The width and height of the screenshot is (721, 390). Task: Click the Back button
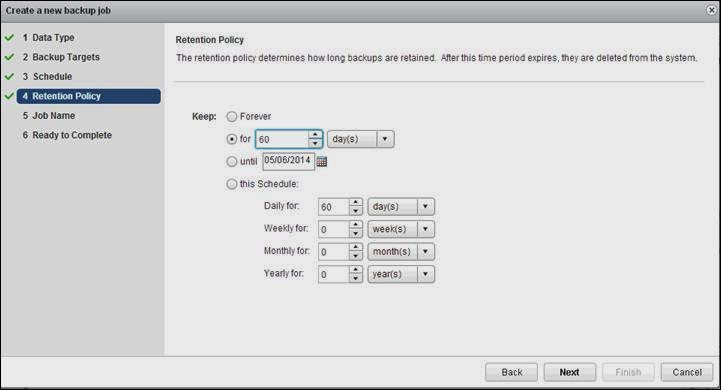coord(511,372)
